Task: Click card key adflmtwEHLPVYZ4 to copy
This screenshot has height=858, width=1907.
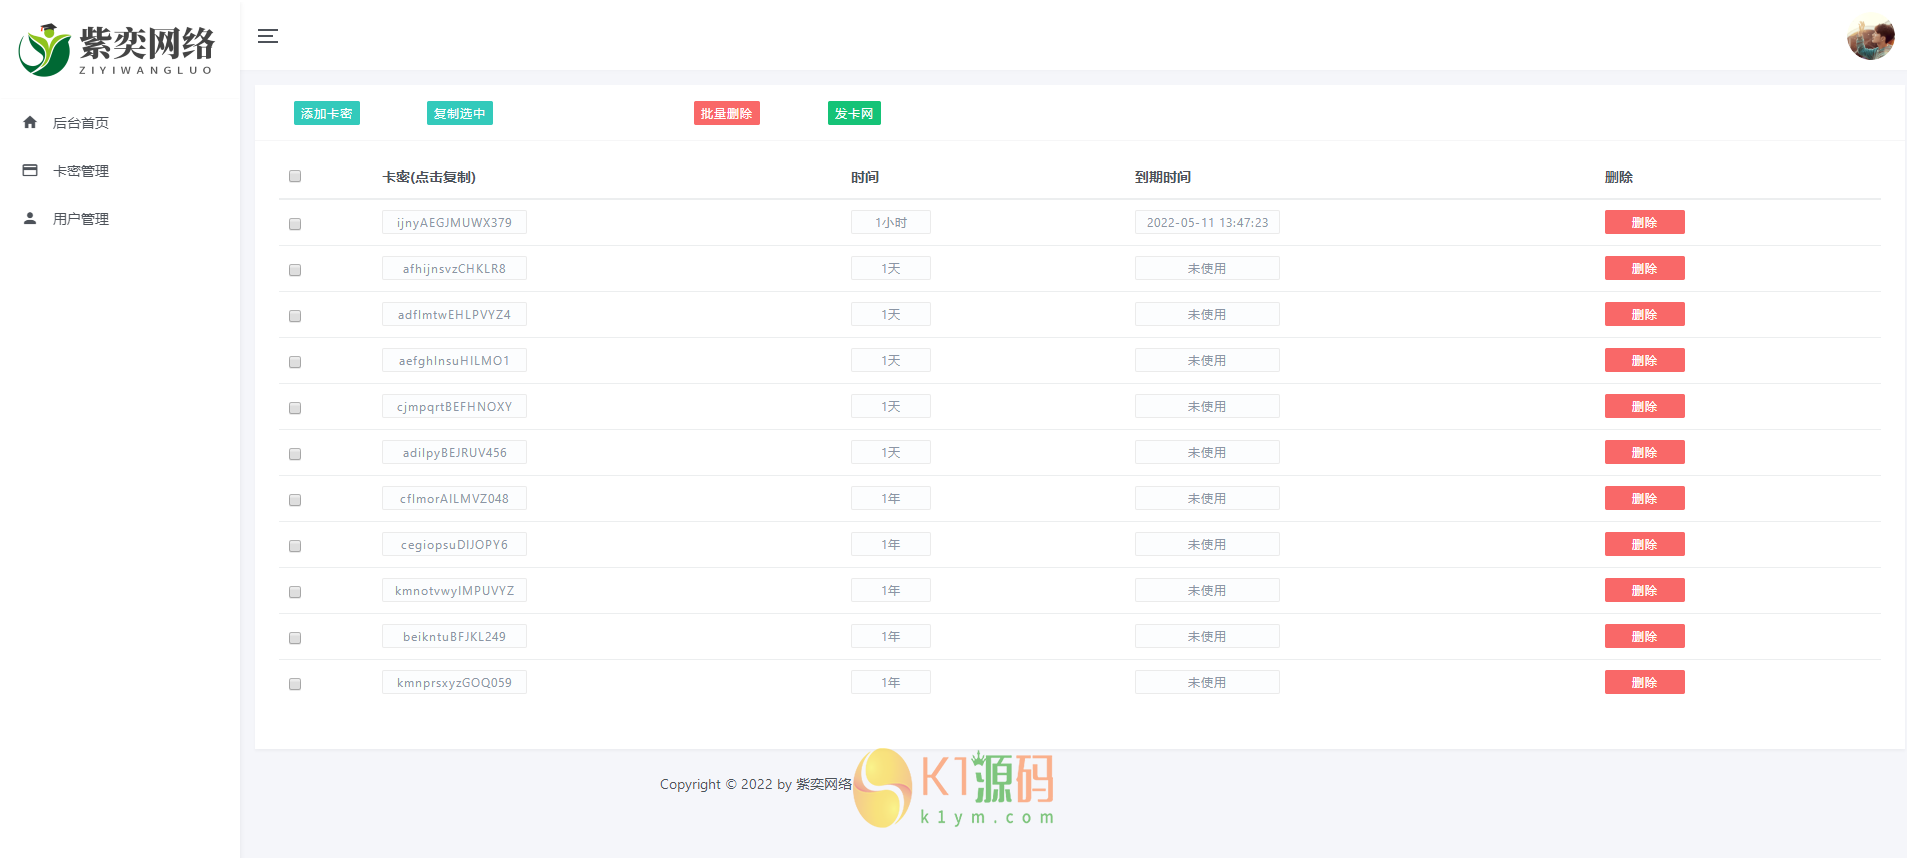Action: (x=454, y=314)
